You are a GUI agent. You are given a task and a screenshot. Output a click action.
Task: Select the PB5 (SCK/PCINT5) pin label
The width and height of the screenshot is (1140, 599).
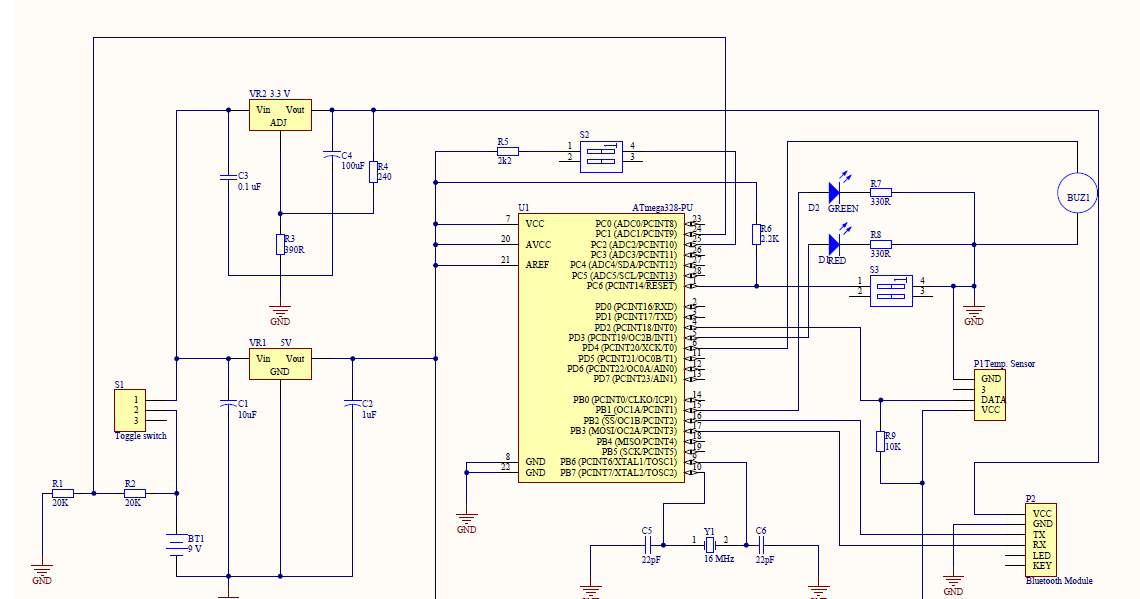[x=639, y=451]
